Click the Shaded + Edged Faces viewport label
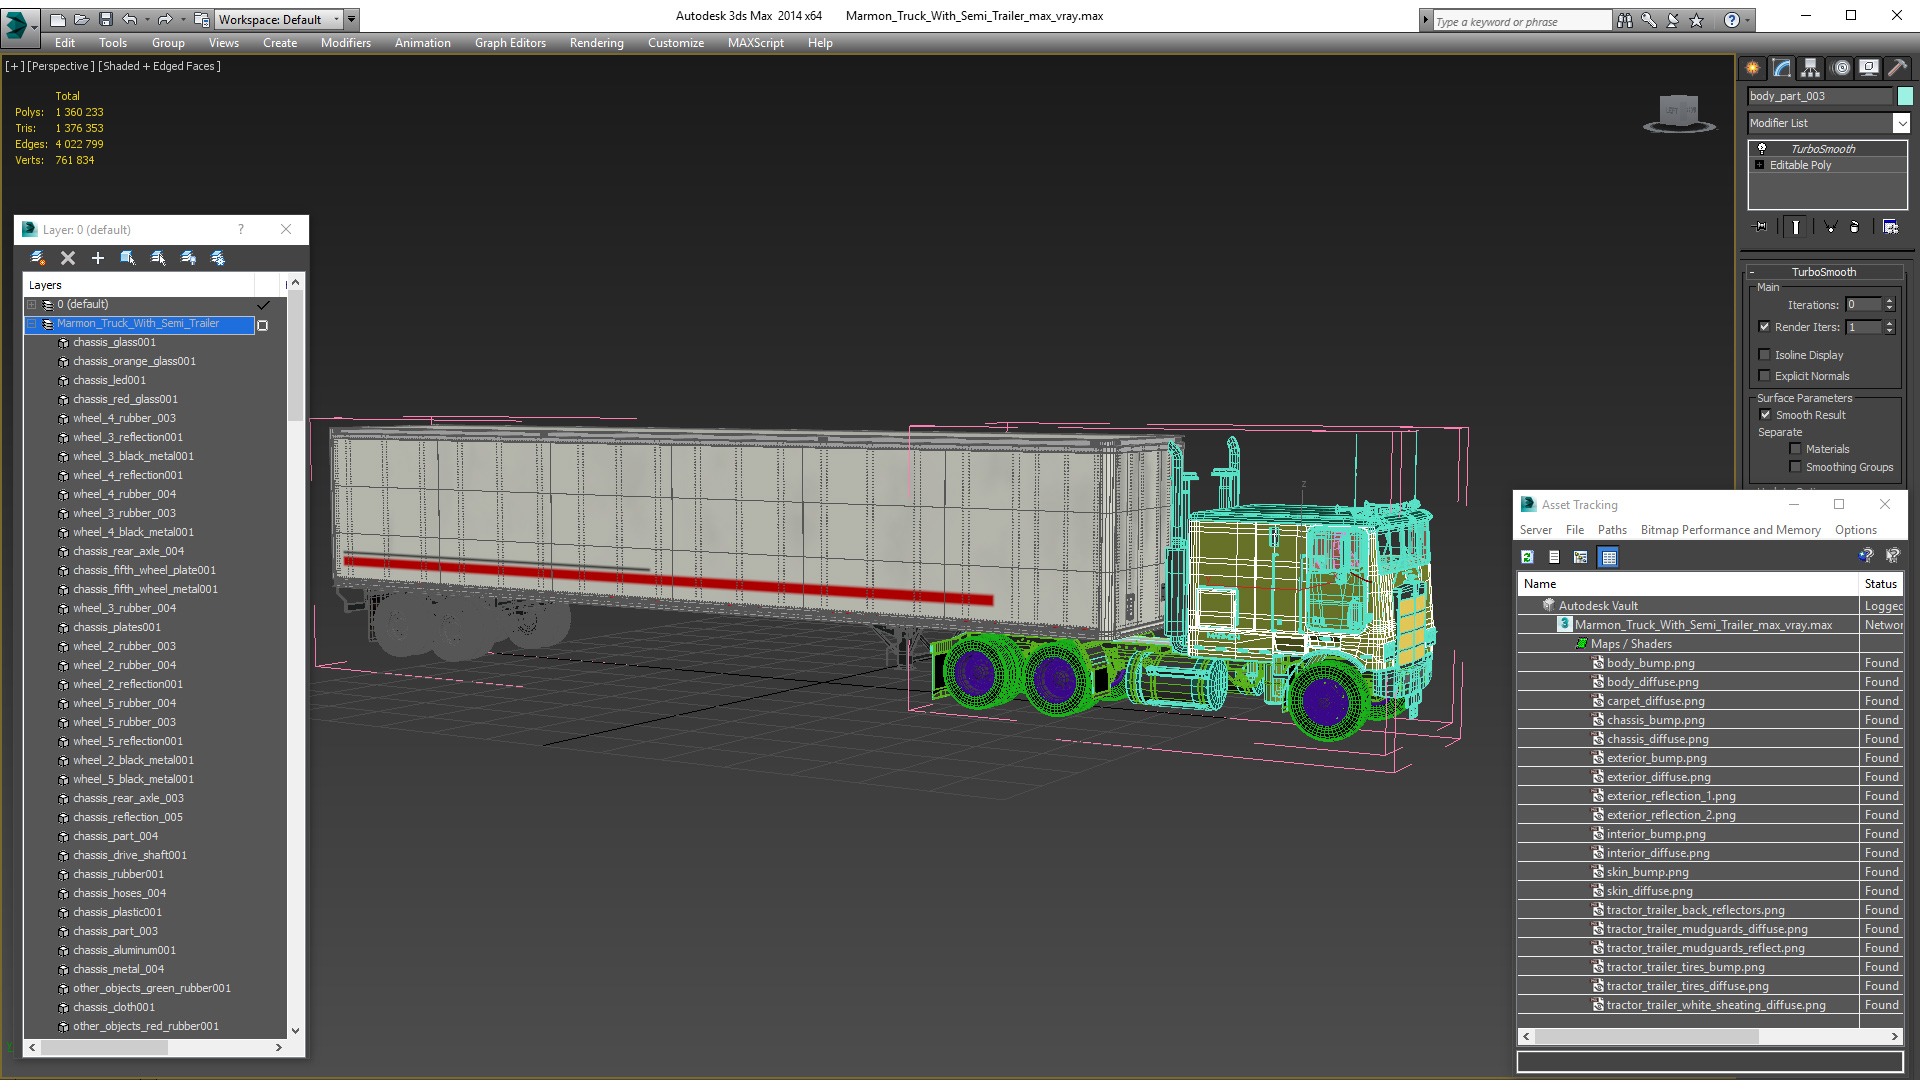 [159, 66]
